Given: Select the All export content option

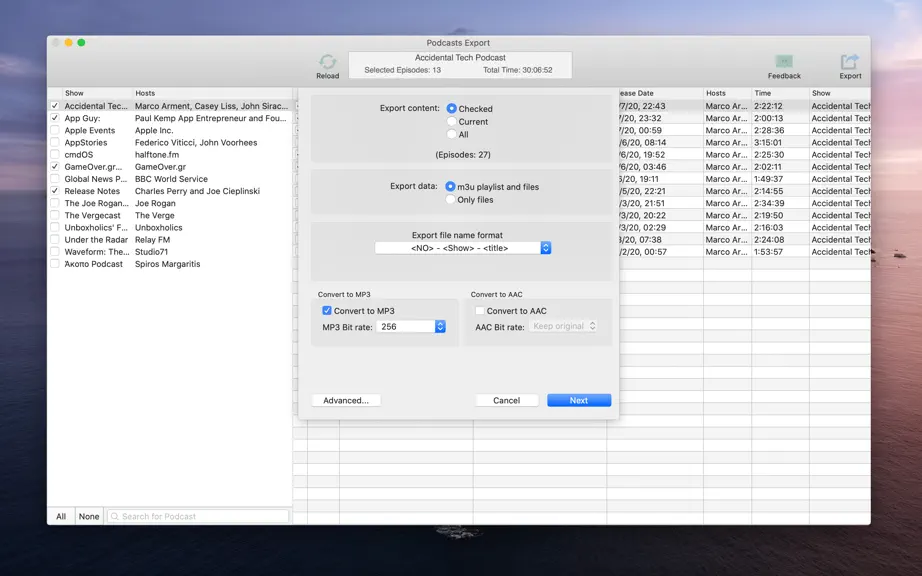Looking at the screenshot, I should click(452, 135).
